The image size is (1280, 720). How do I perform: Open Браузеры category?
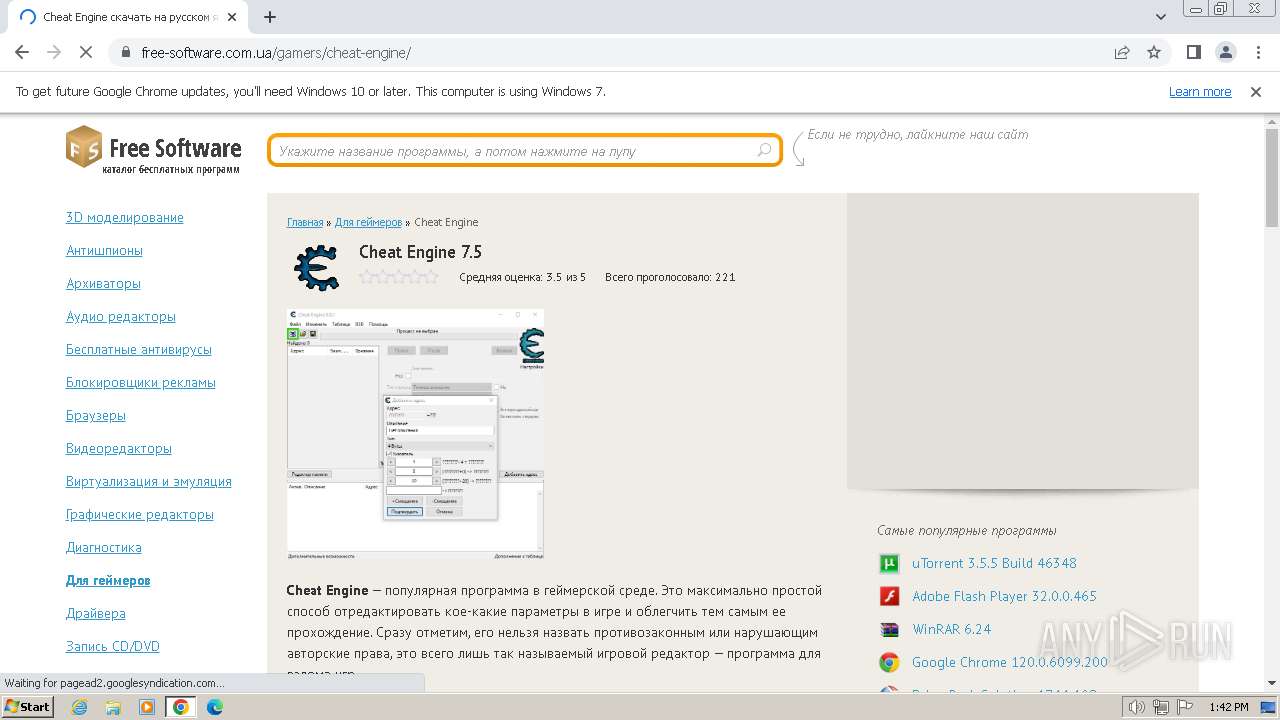pyautogui.click(x=96, y=415)
